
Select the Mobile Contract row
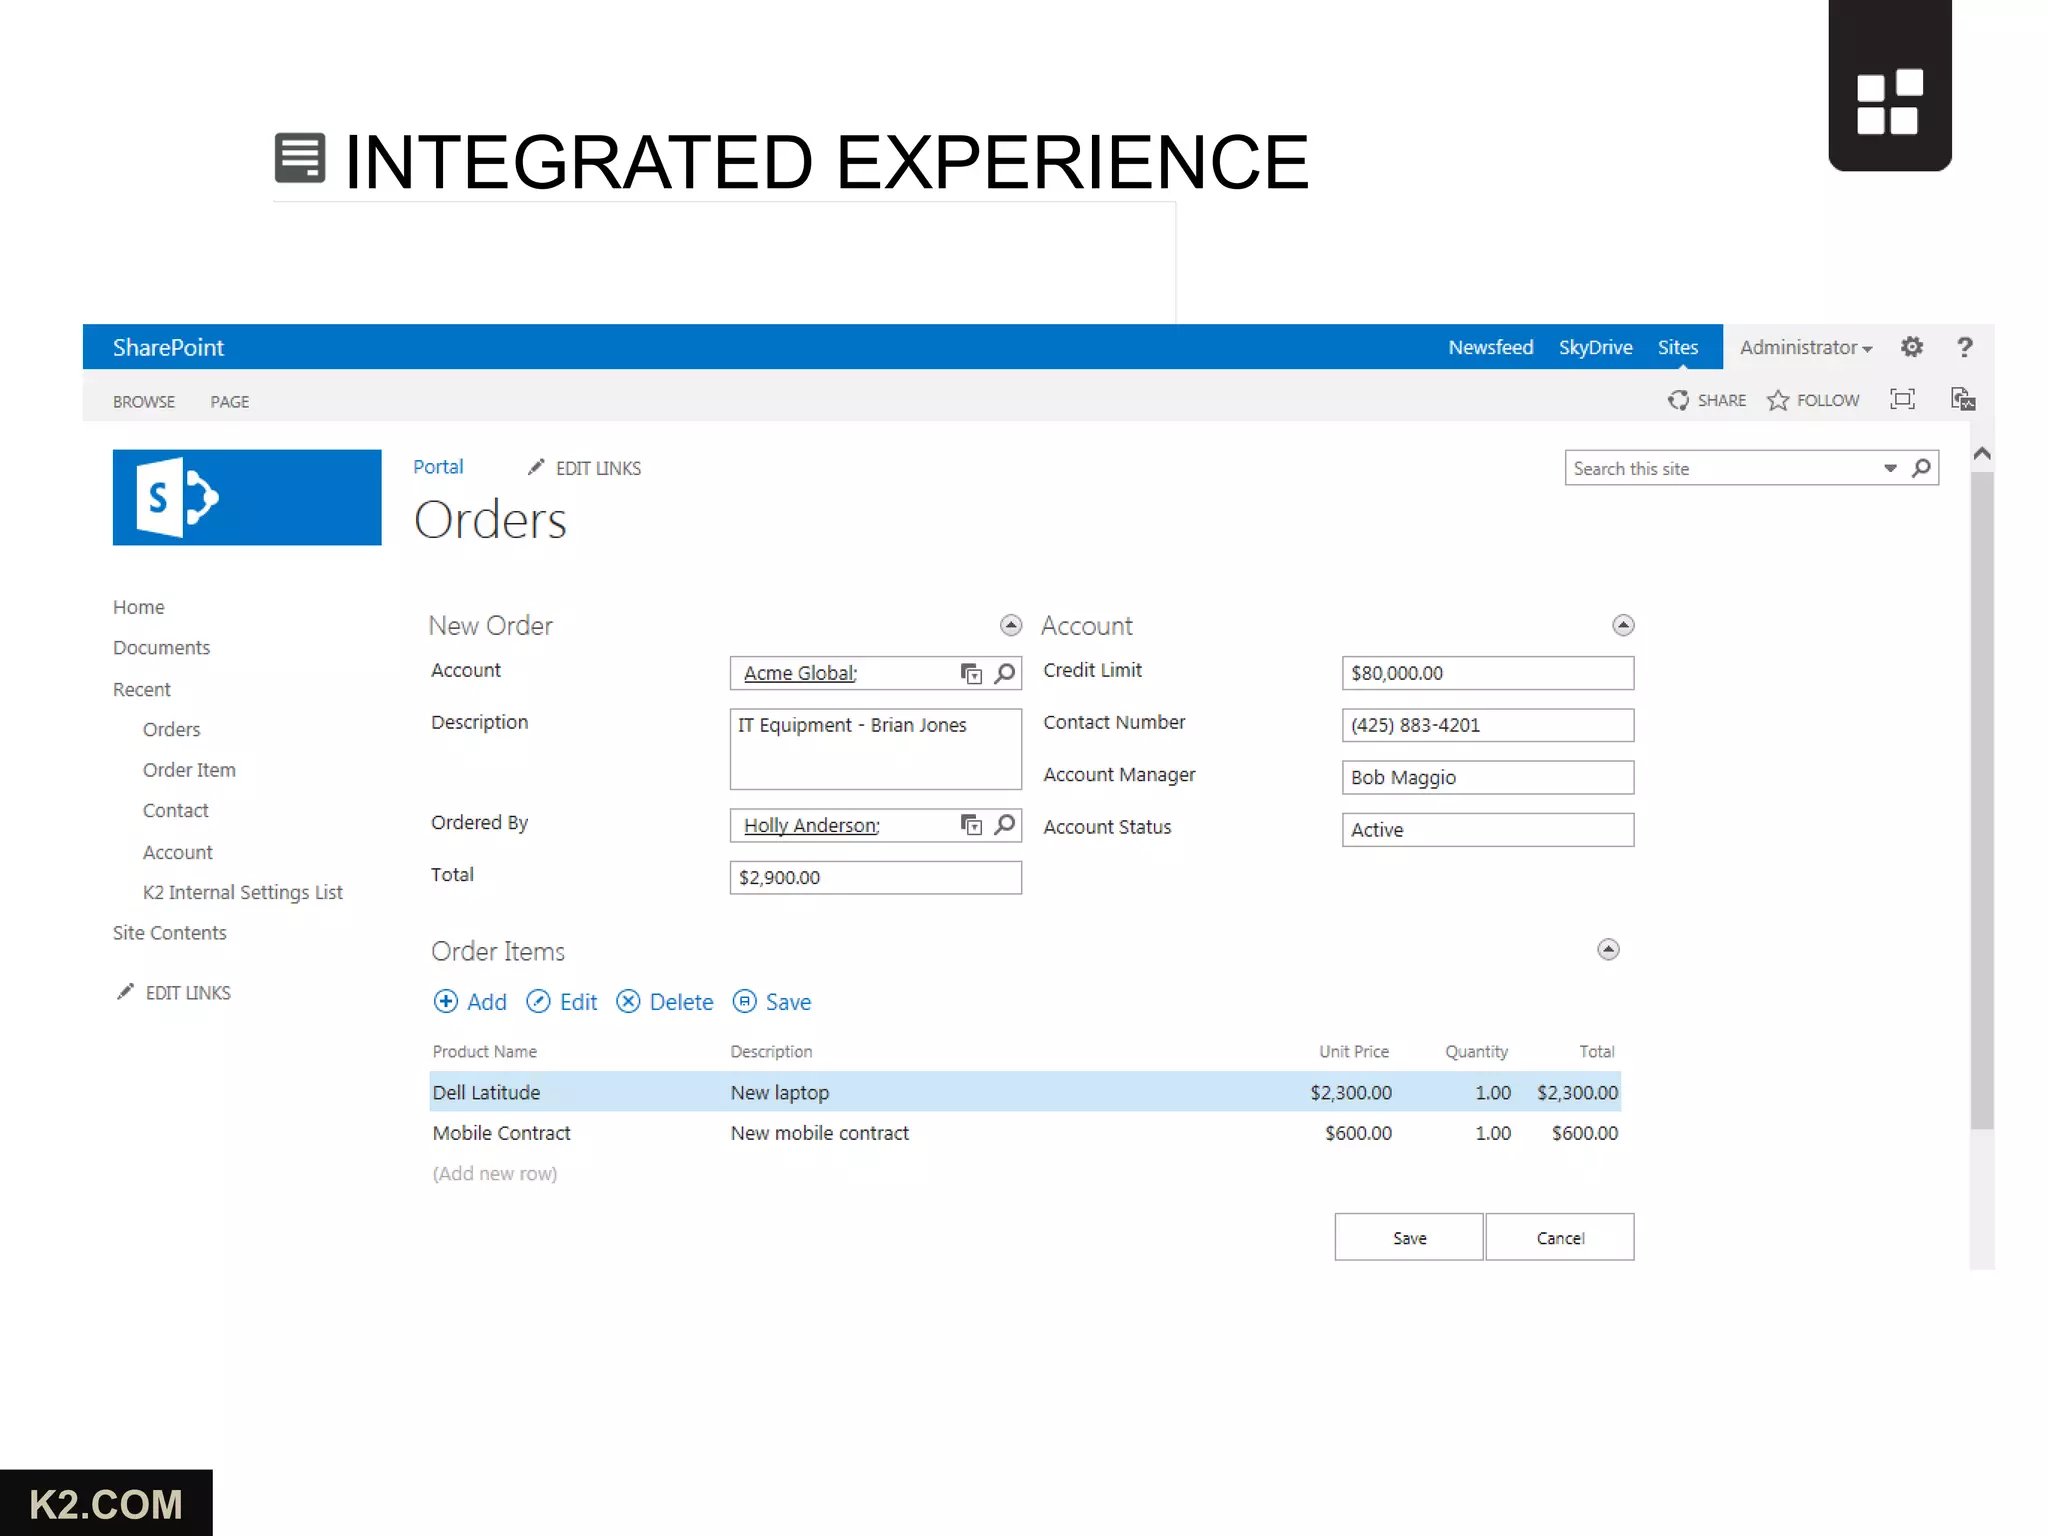(x=1025, y=1133)
